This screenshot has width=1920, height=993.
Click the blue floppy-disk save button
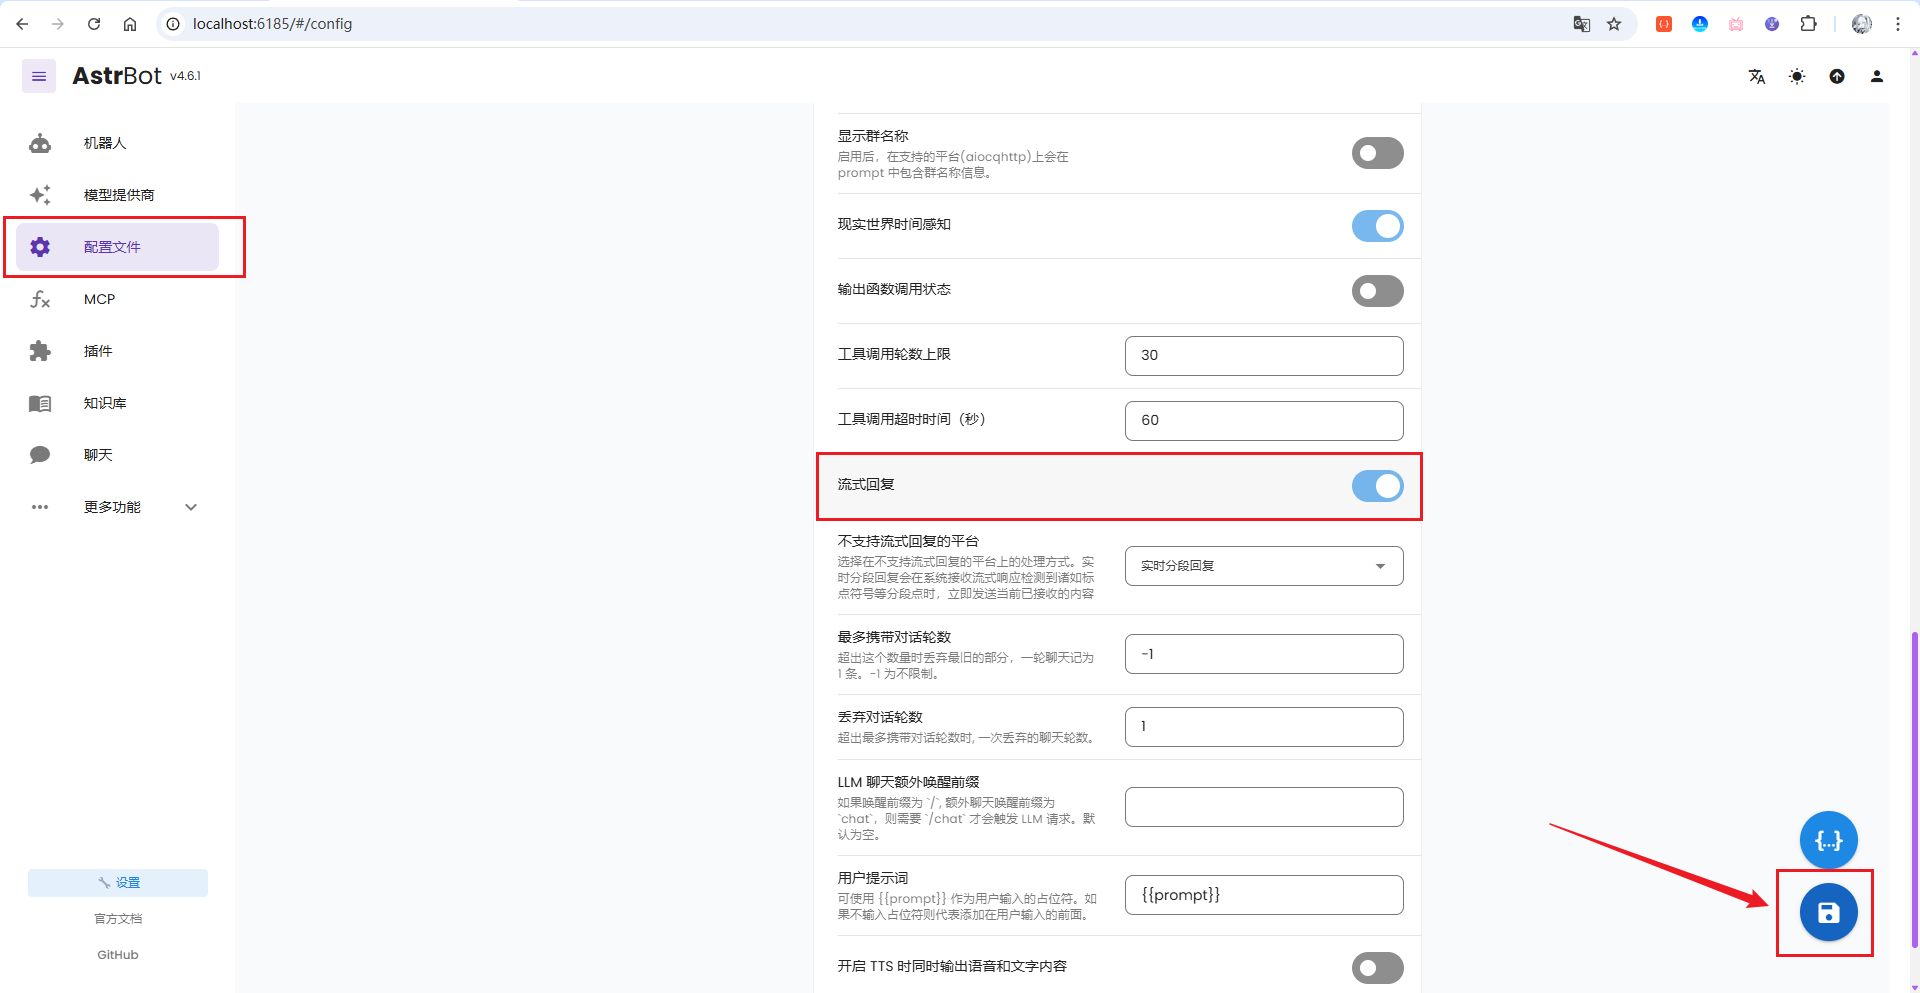click(1828, 912)
